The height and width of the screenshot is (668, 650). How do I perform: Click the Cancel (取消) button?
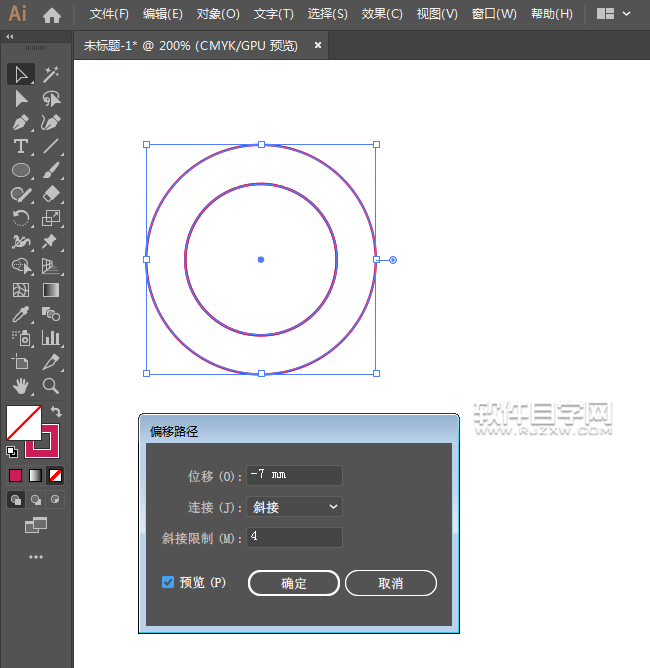point(390,583)
